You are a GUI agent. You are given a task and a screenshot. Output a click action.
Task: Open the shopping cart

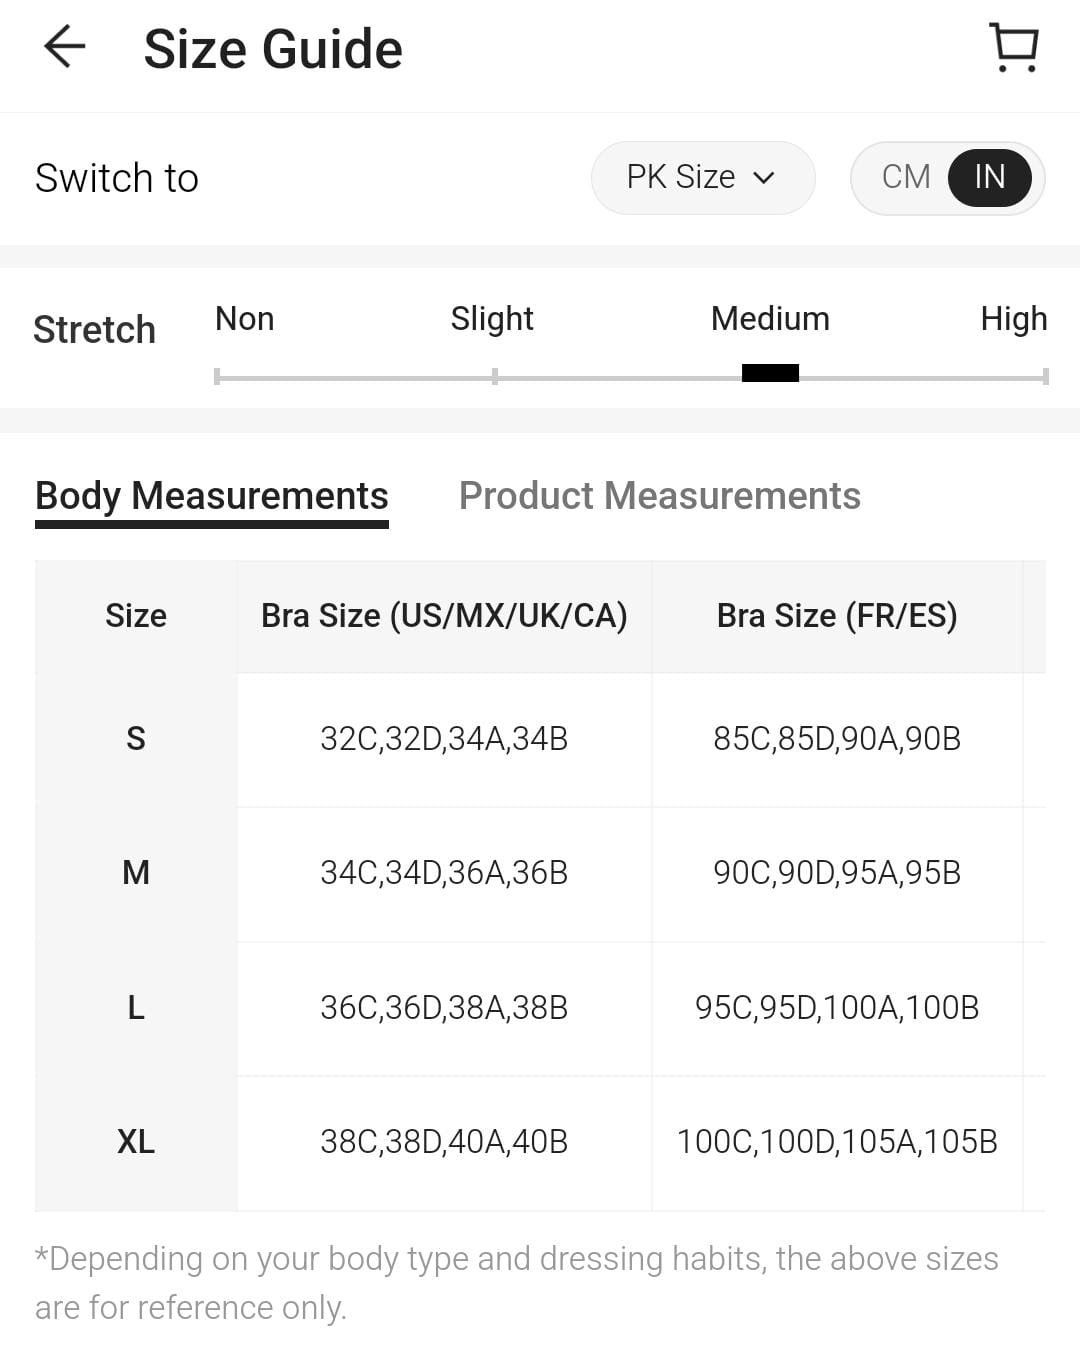pos(1014,47)
